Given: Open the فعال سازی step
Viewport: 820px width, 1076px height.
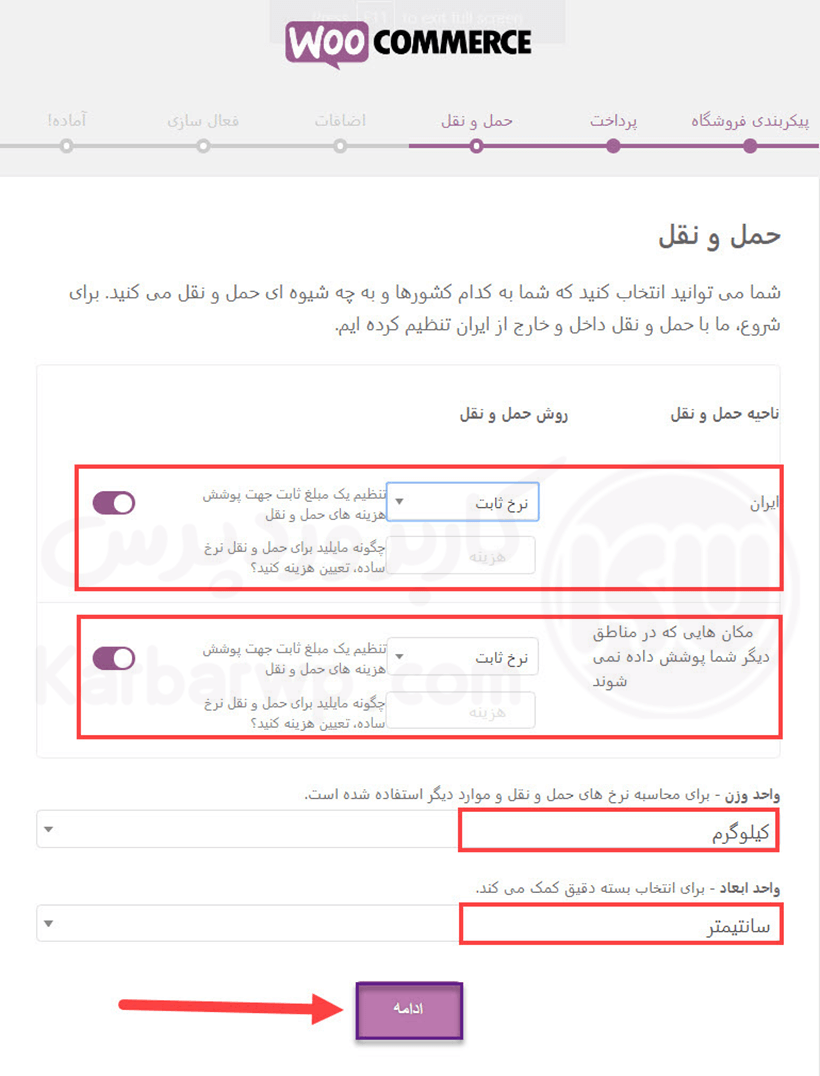Looking at the screenshot, I should pyautogui.click(x=203, y=121).
